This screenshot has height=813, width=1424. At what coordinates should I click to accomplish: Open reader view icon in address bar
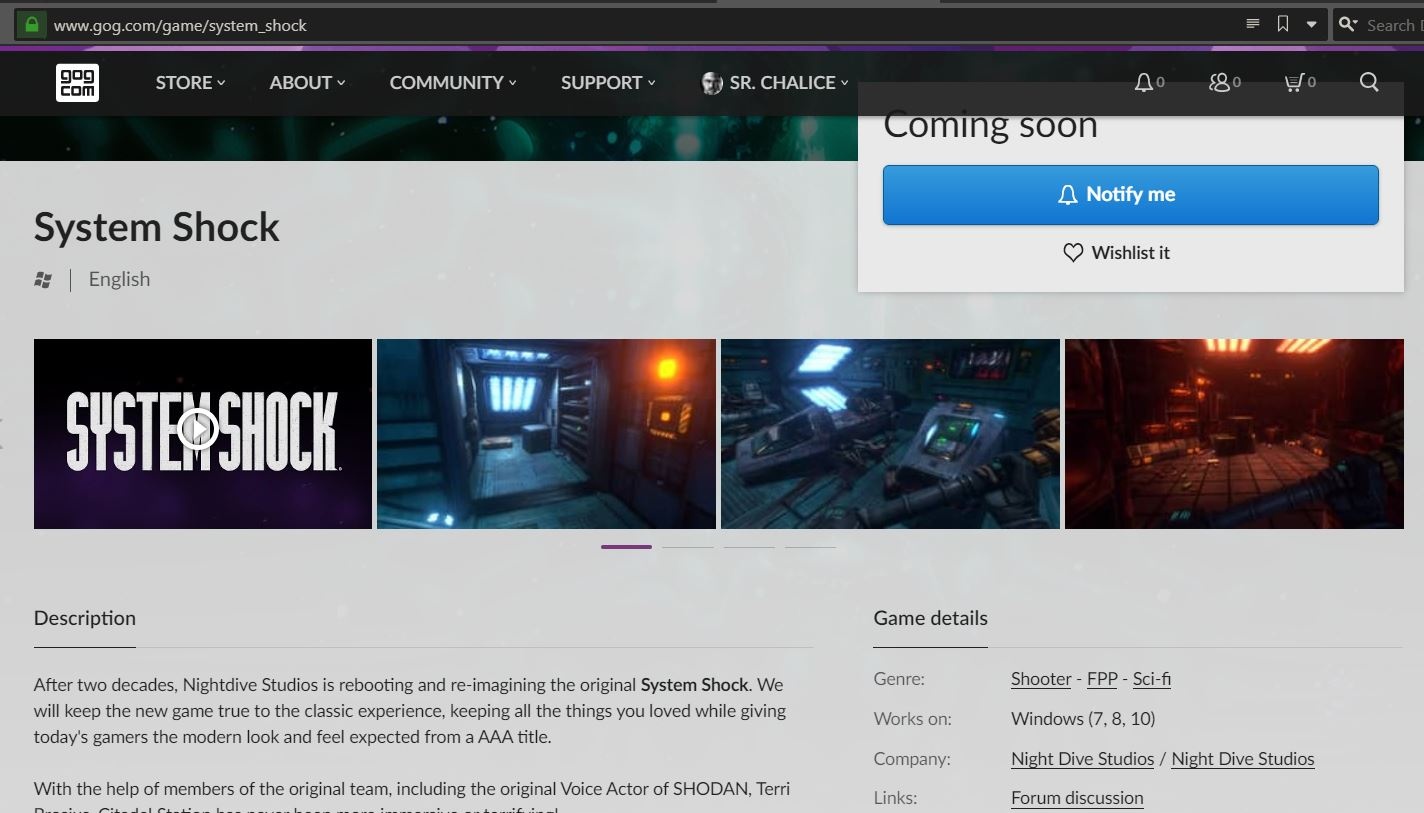1252,24
